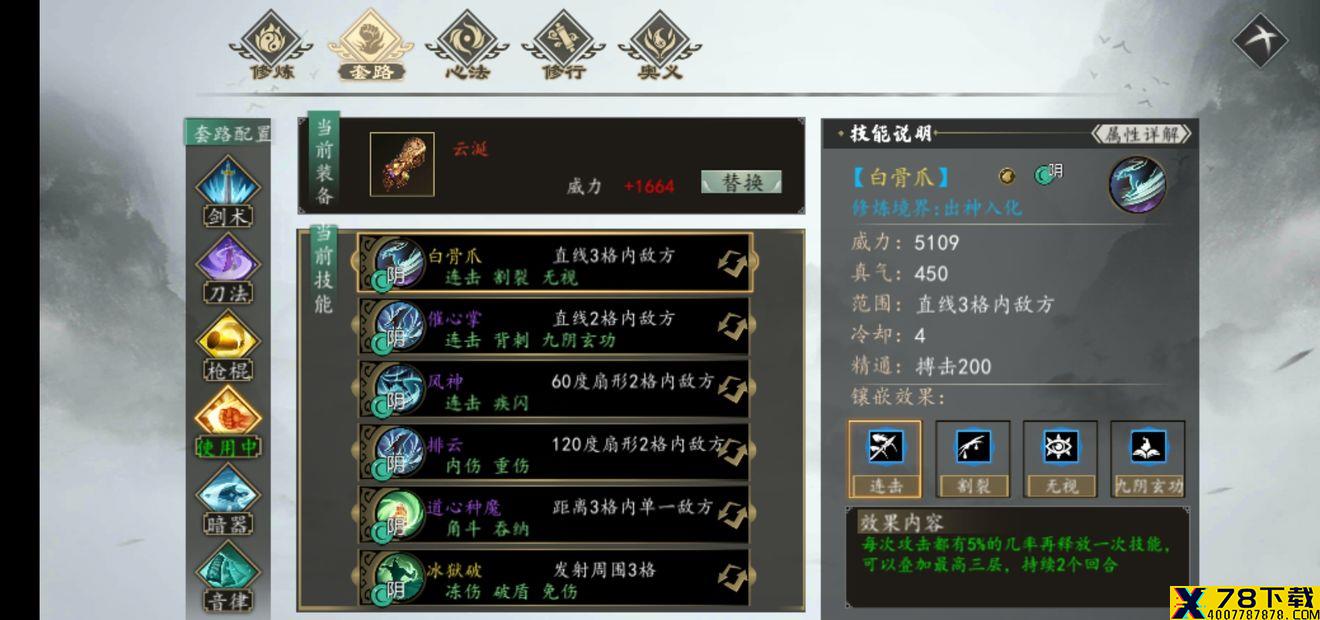Click the 云涎 equipped glove thumbnail
Screen dimensions: 1320x620
[402, 164]
